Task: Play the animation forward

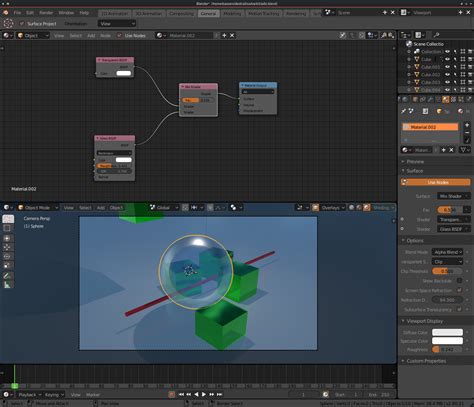Action: [204, 394]
